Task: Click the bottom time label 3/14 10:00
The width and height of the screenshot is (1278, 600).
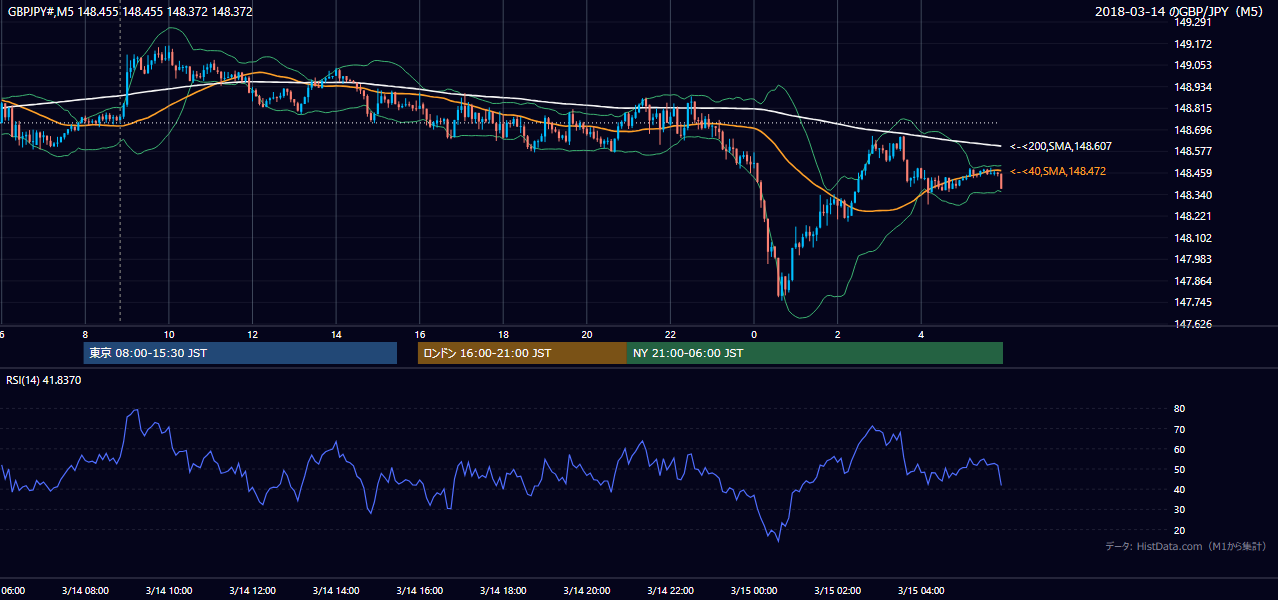Action: coord(169,591)
